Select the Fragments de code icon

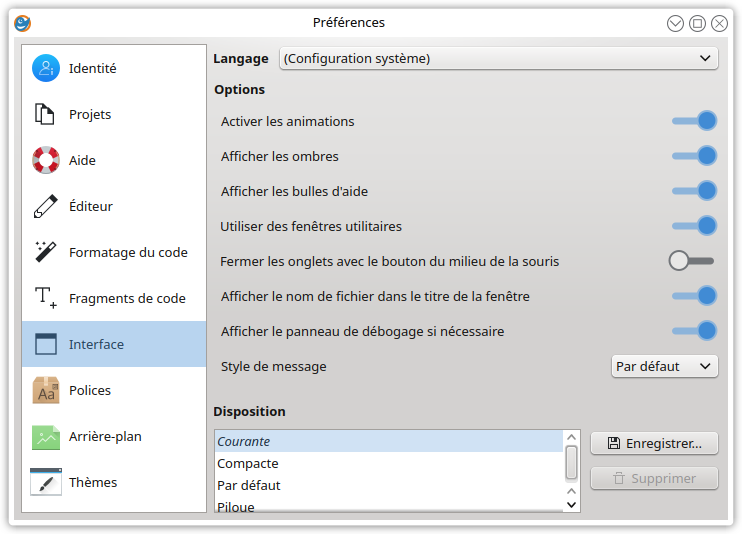tap(46, 298)
